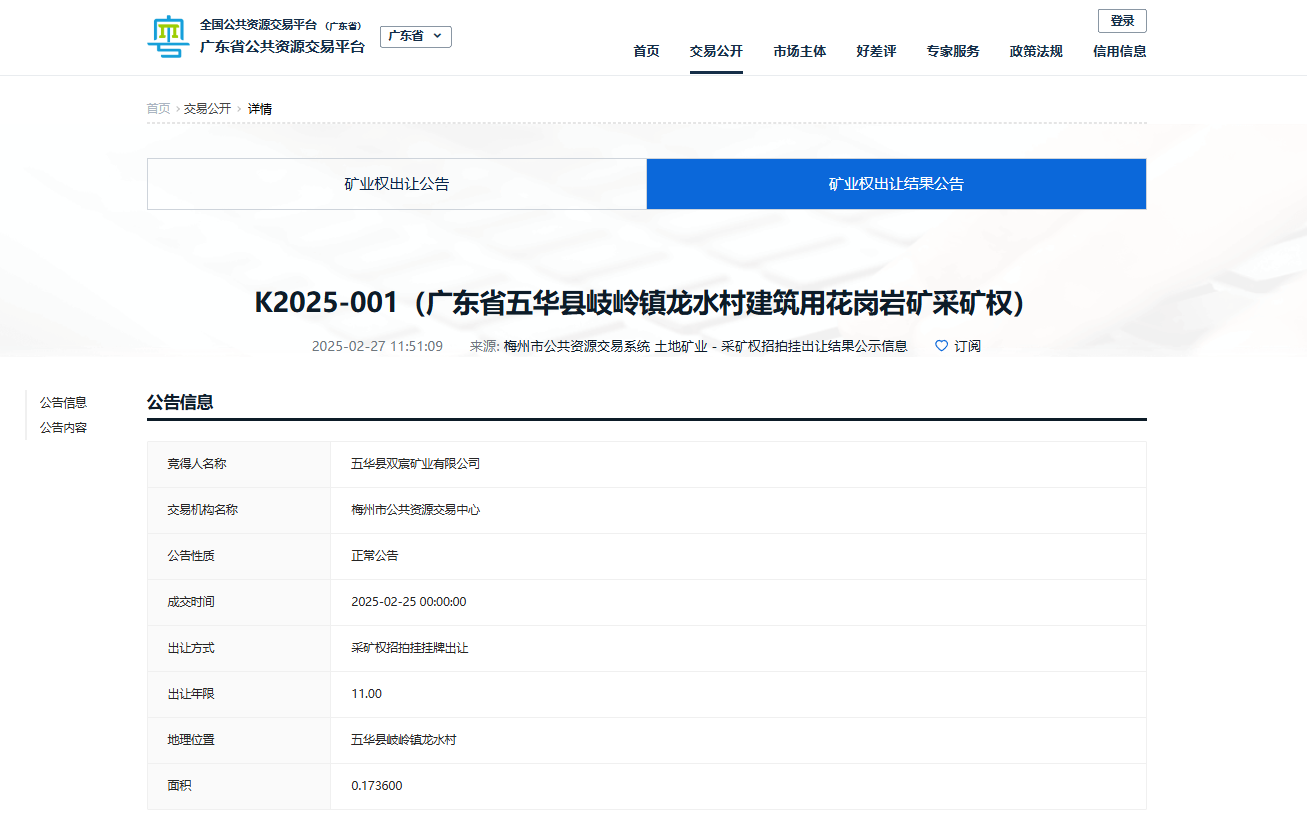Select 市场主体 in the navigation bar
This screenshot has width=1307, height=822.
pos(799,51)
